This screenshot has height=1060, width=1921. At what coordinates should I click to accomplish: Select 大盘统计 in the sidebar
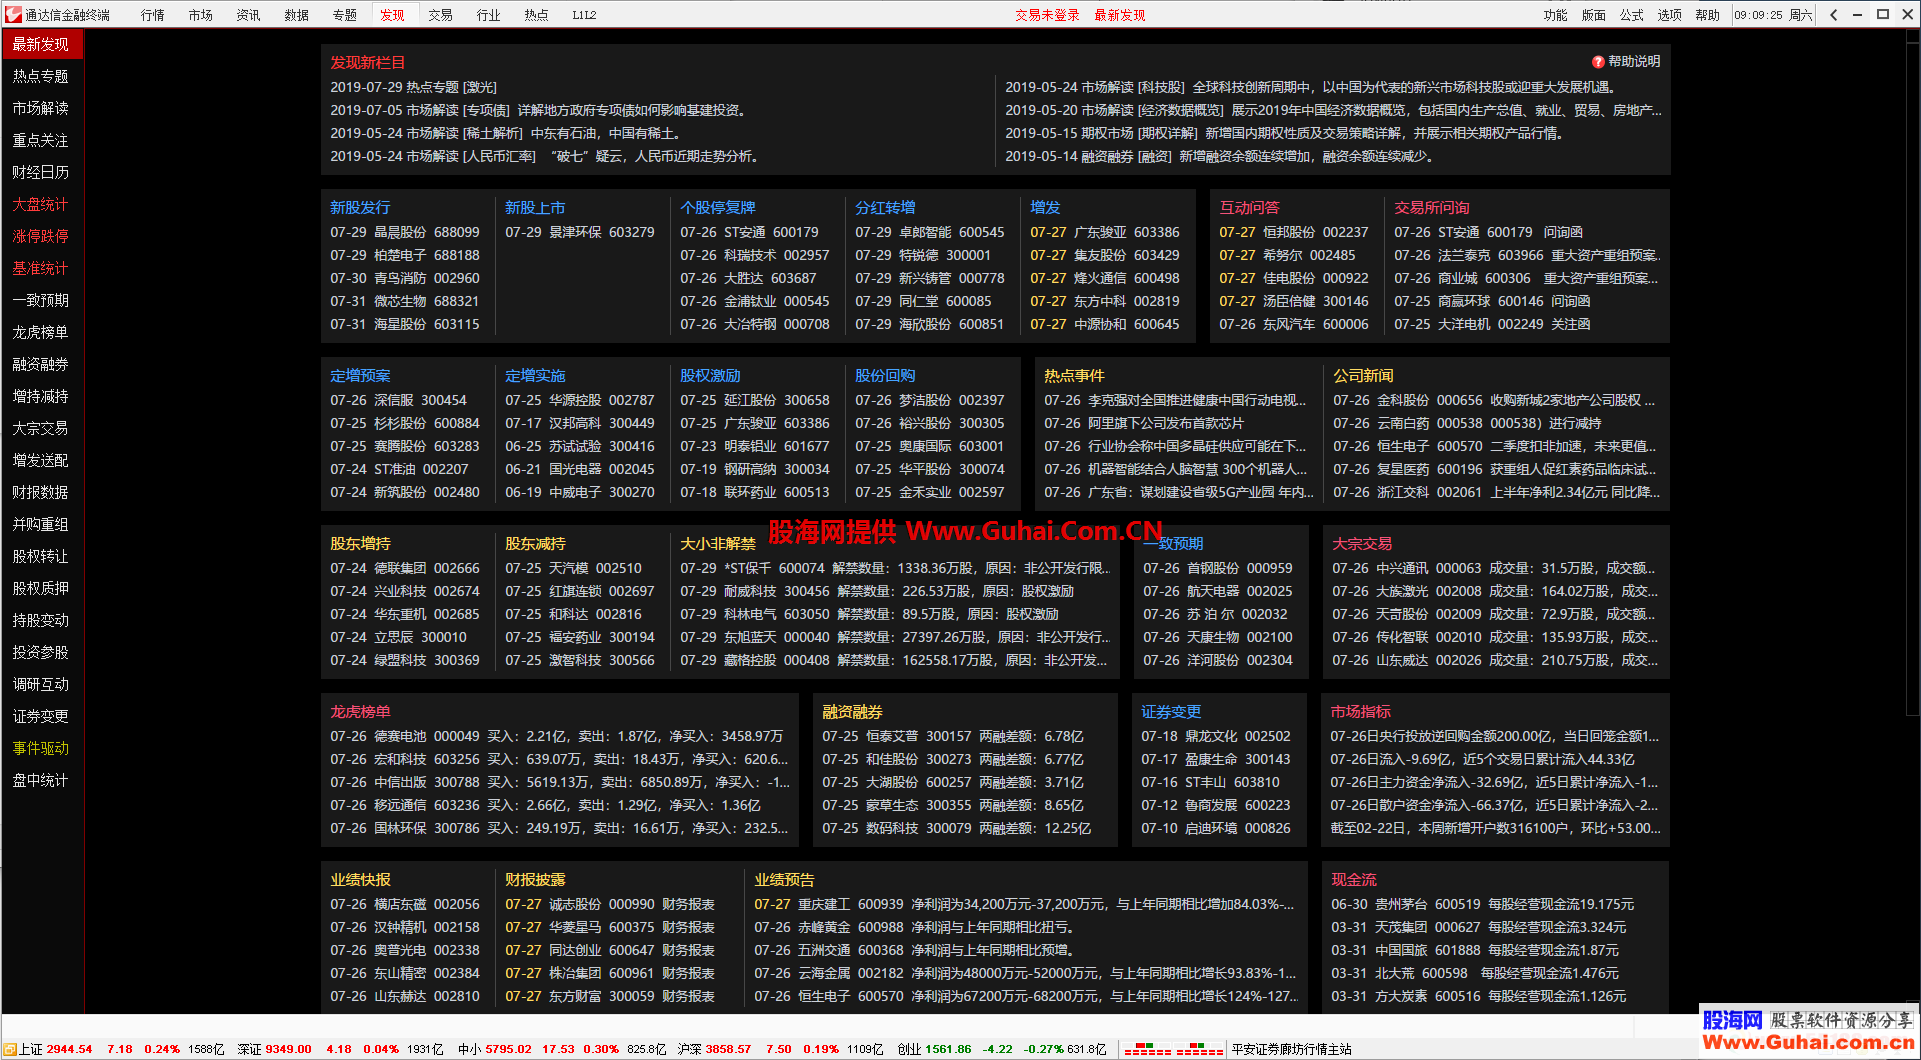pyautogui.click(x=41, y=204)
